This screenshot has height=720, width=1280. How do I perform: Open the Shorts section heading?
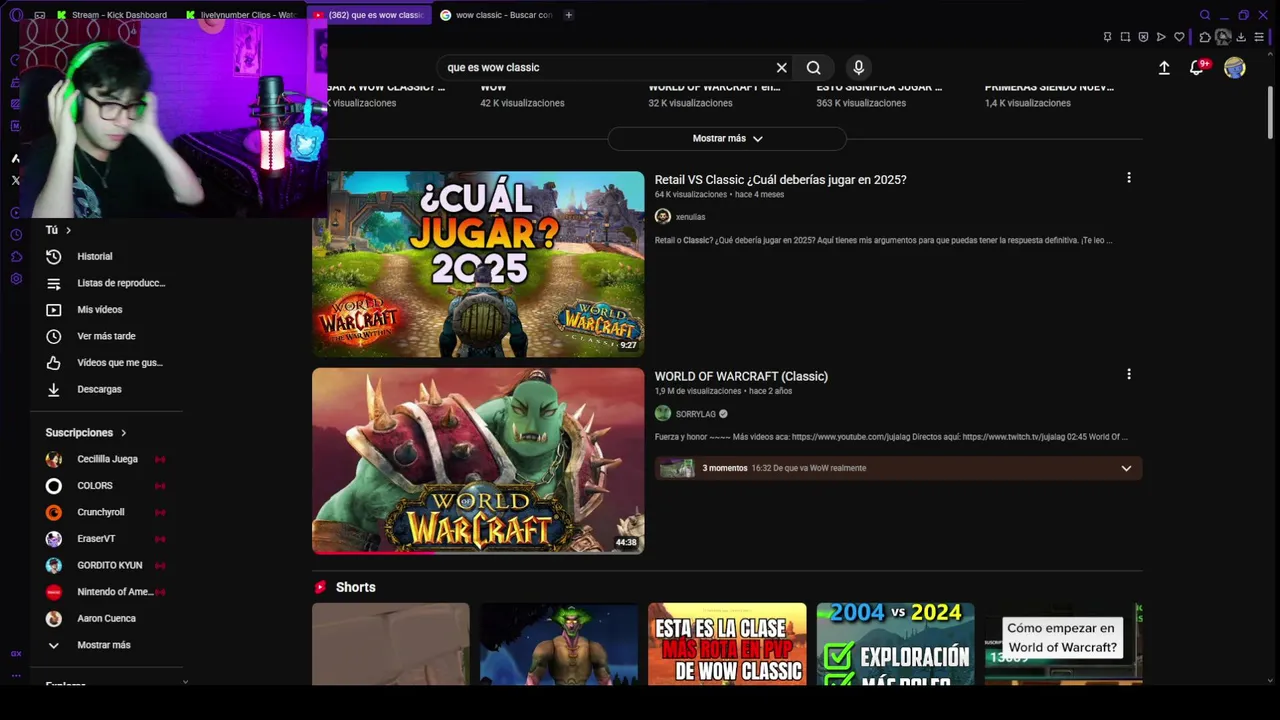tap(355, 587)
